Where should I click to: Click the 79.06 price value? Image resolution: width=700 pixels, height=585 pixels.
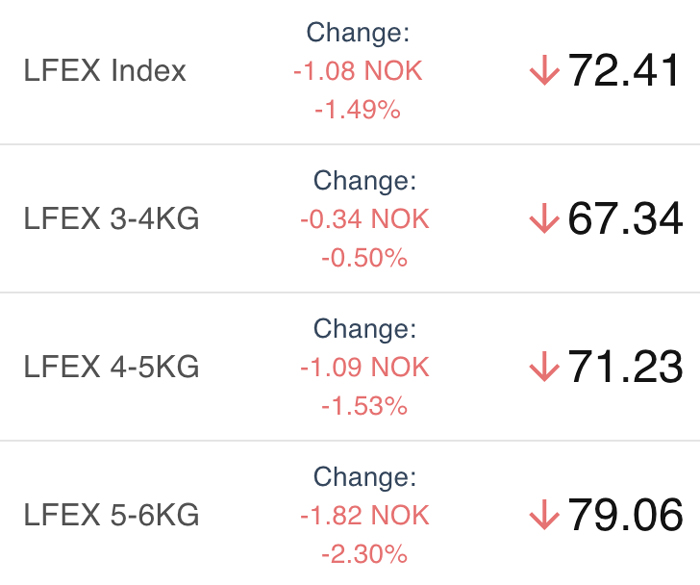pyautogui.click(x=625, y=515)
